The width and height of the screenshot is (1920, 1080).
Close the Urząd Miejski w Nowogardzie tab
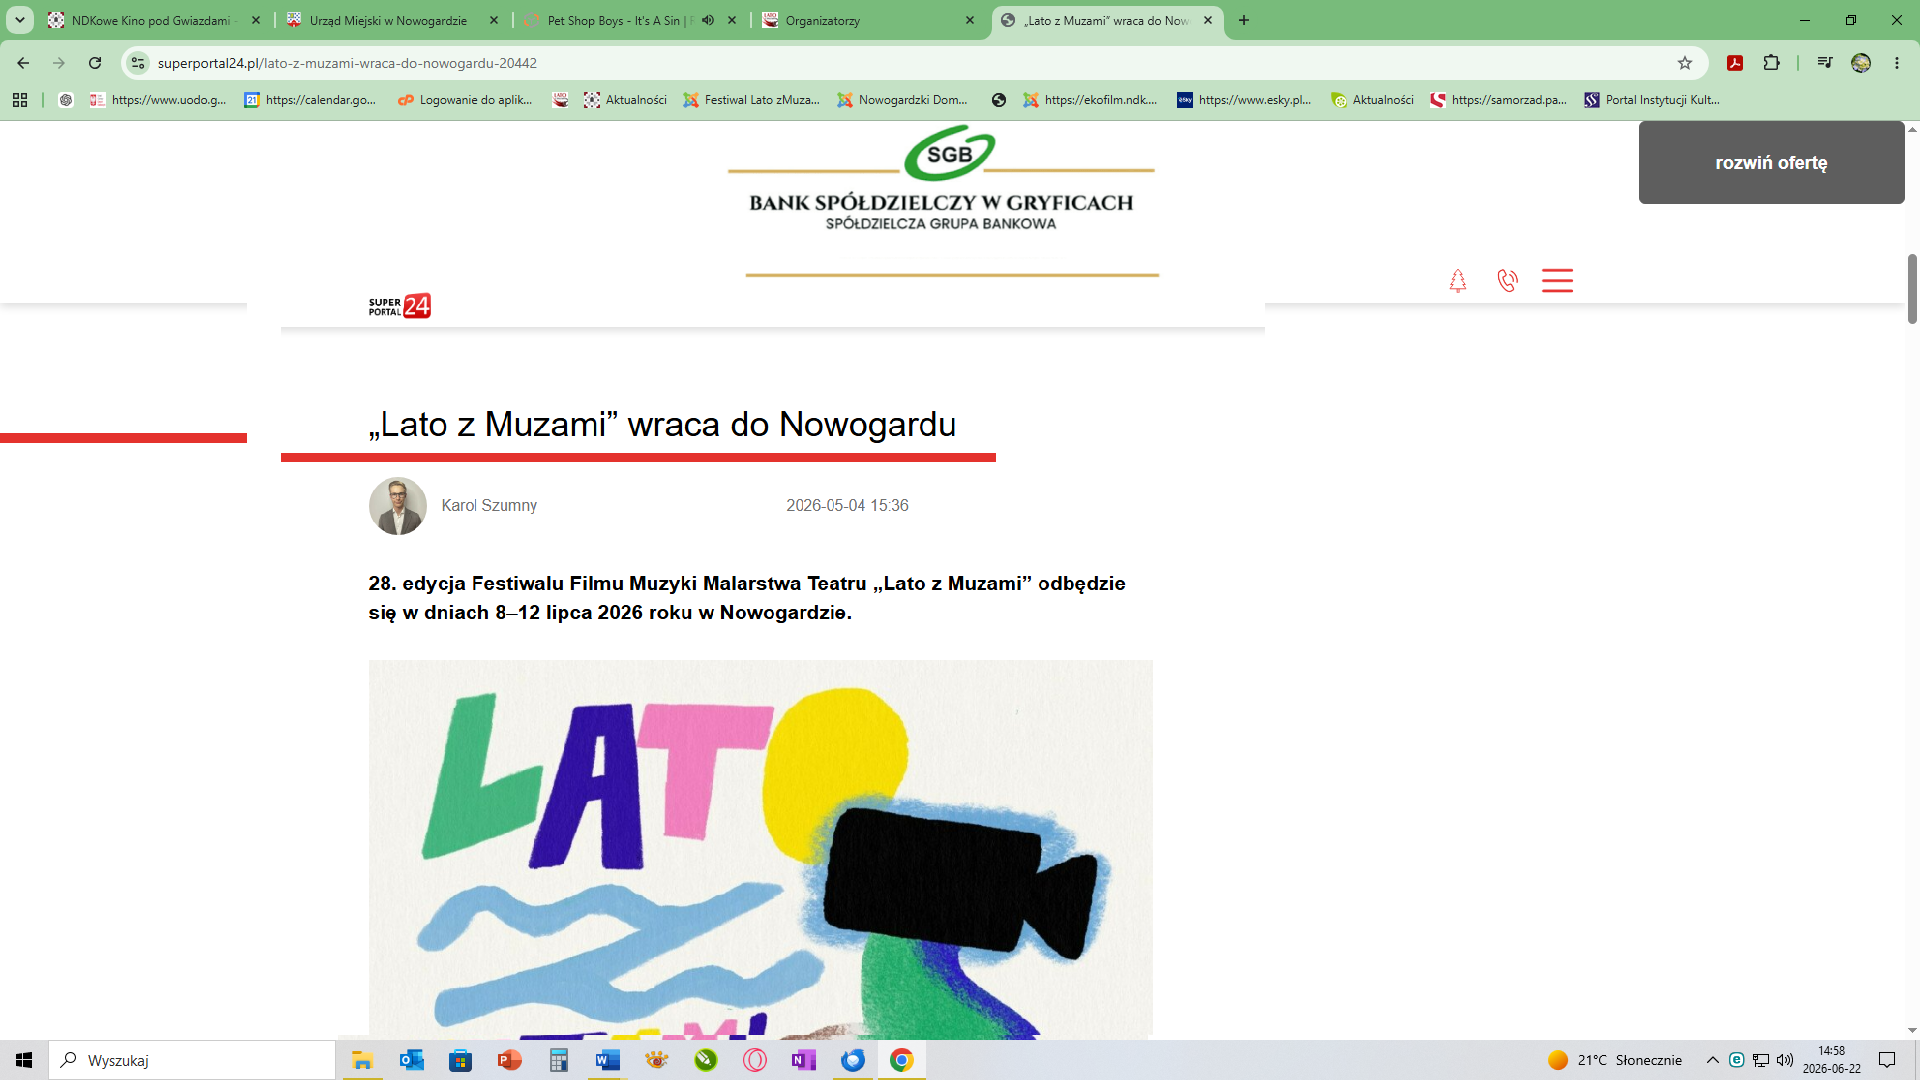(494, 20)
